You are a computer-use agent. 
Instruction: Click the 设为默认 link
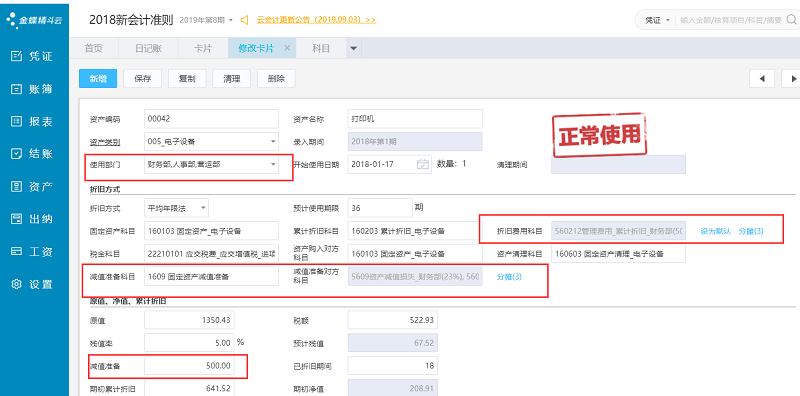(716, 231)
